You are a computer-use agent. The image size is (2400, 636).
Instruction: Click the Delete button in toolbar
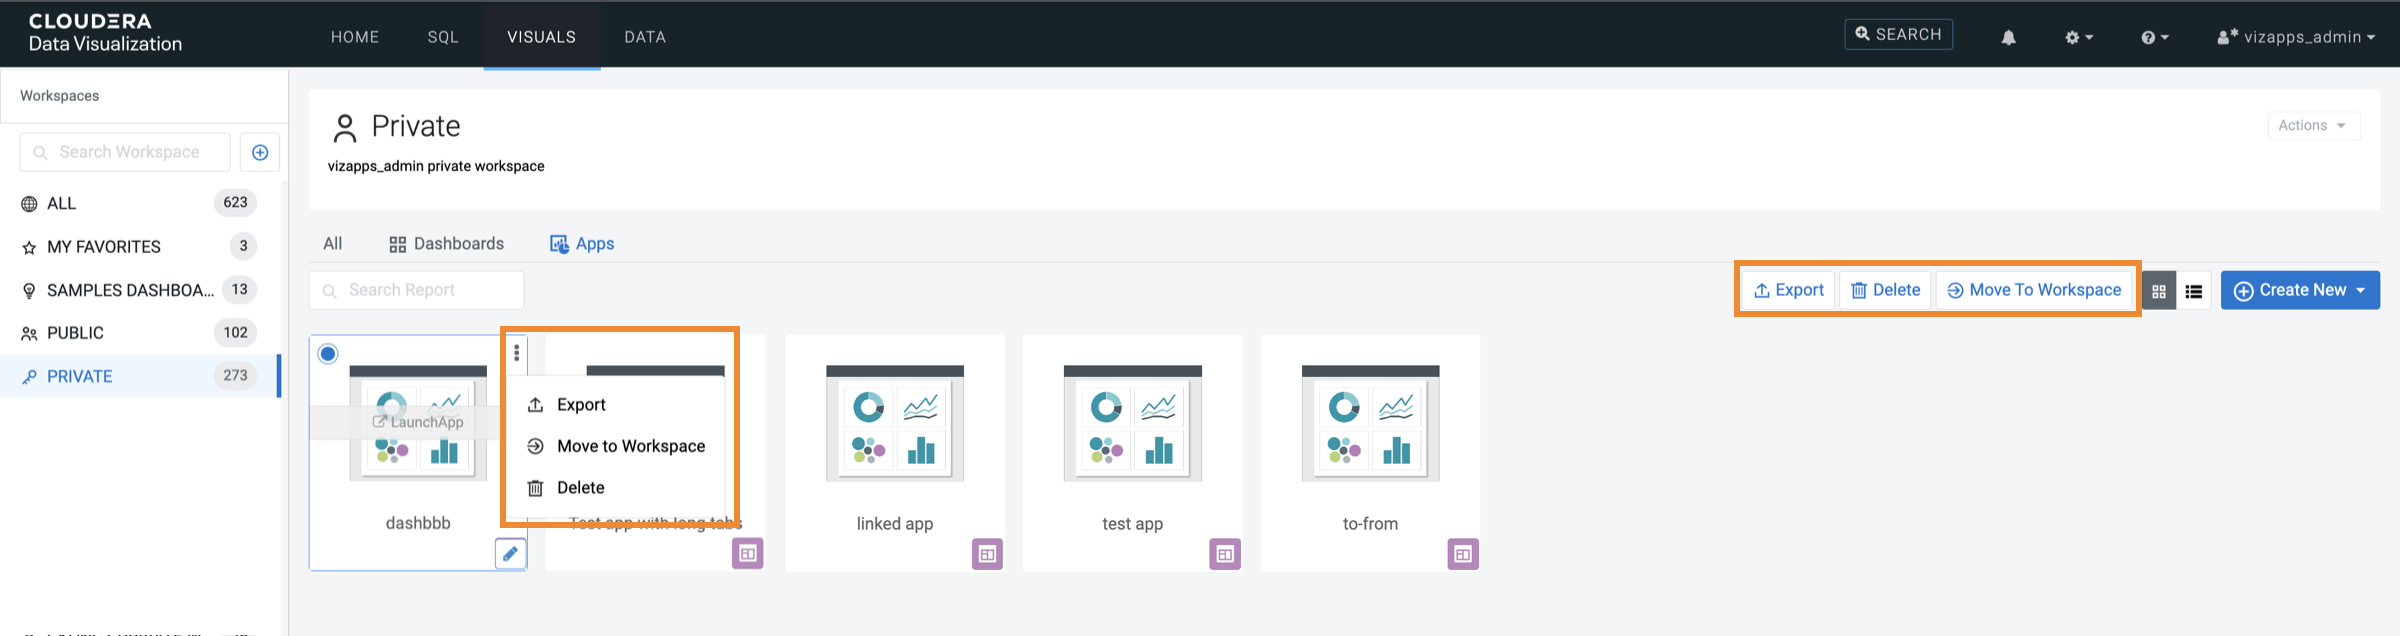pyautogui.click(x=1885, y=290)
